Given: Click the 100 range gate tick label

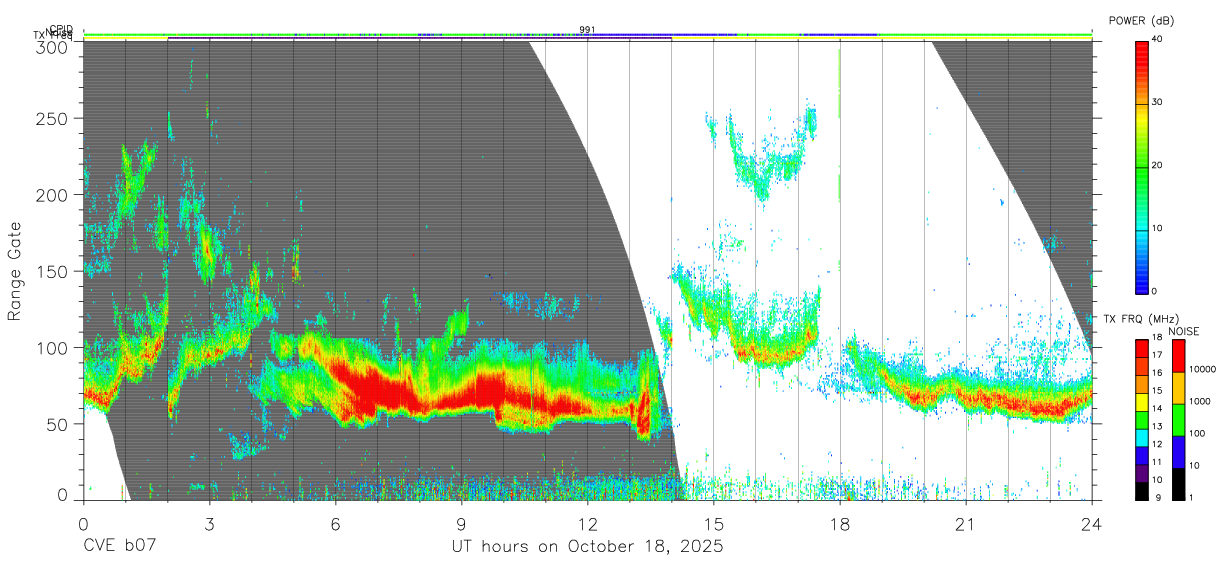Looking at the screenshot, I should click(x=52, y=347).
